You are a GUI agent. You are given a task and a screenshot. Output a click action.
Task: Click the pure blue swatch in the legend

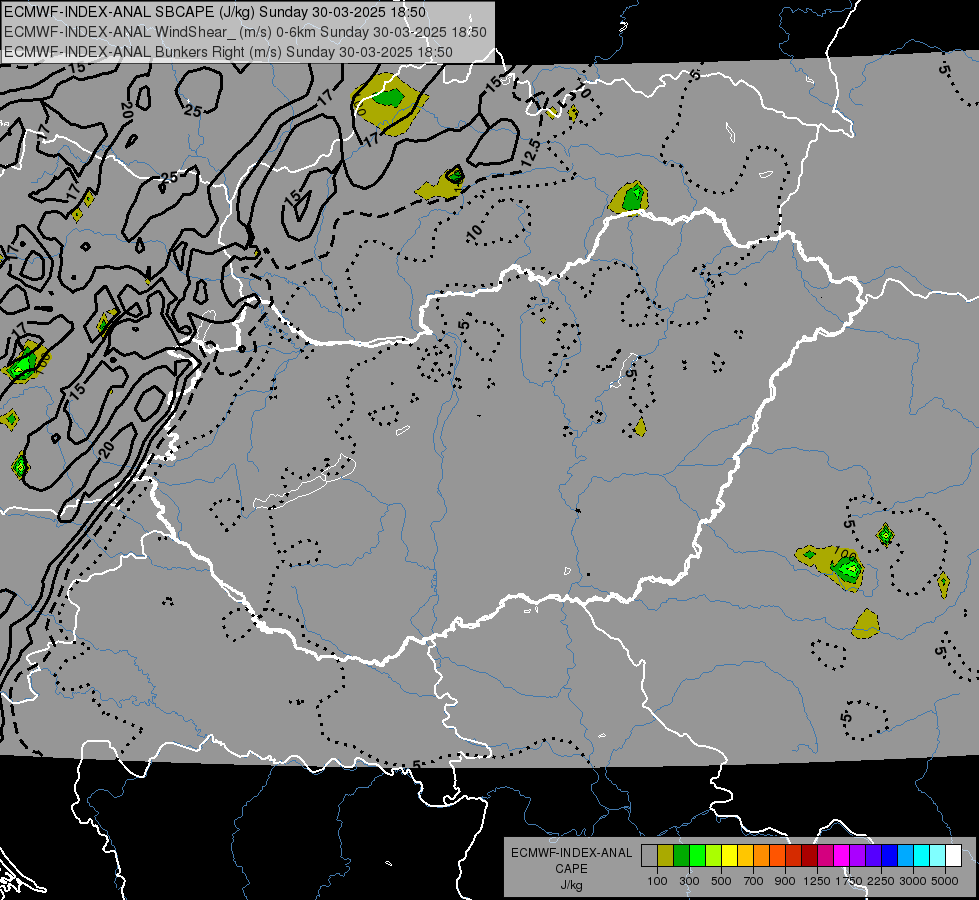(x=890, y=855)
